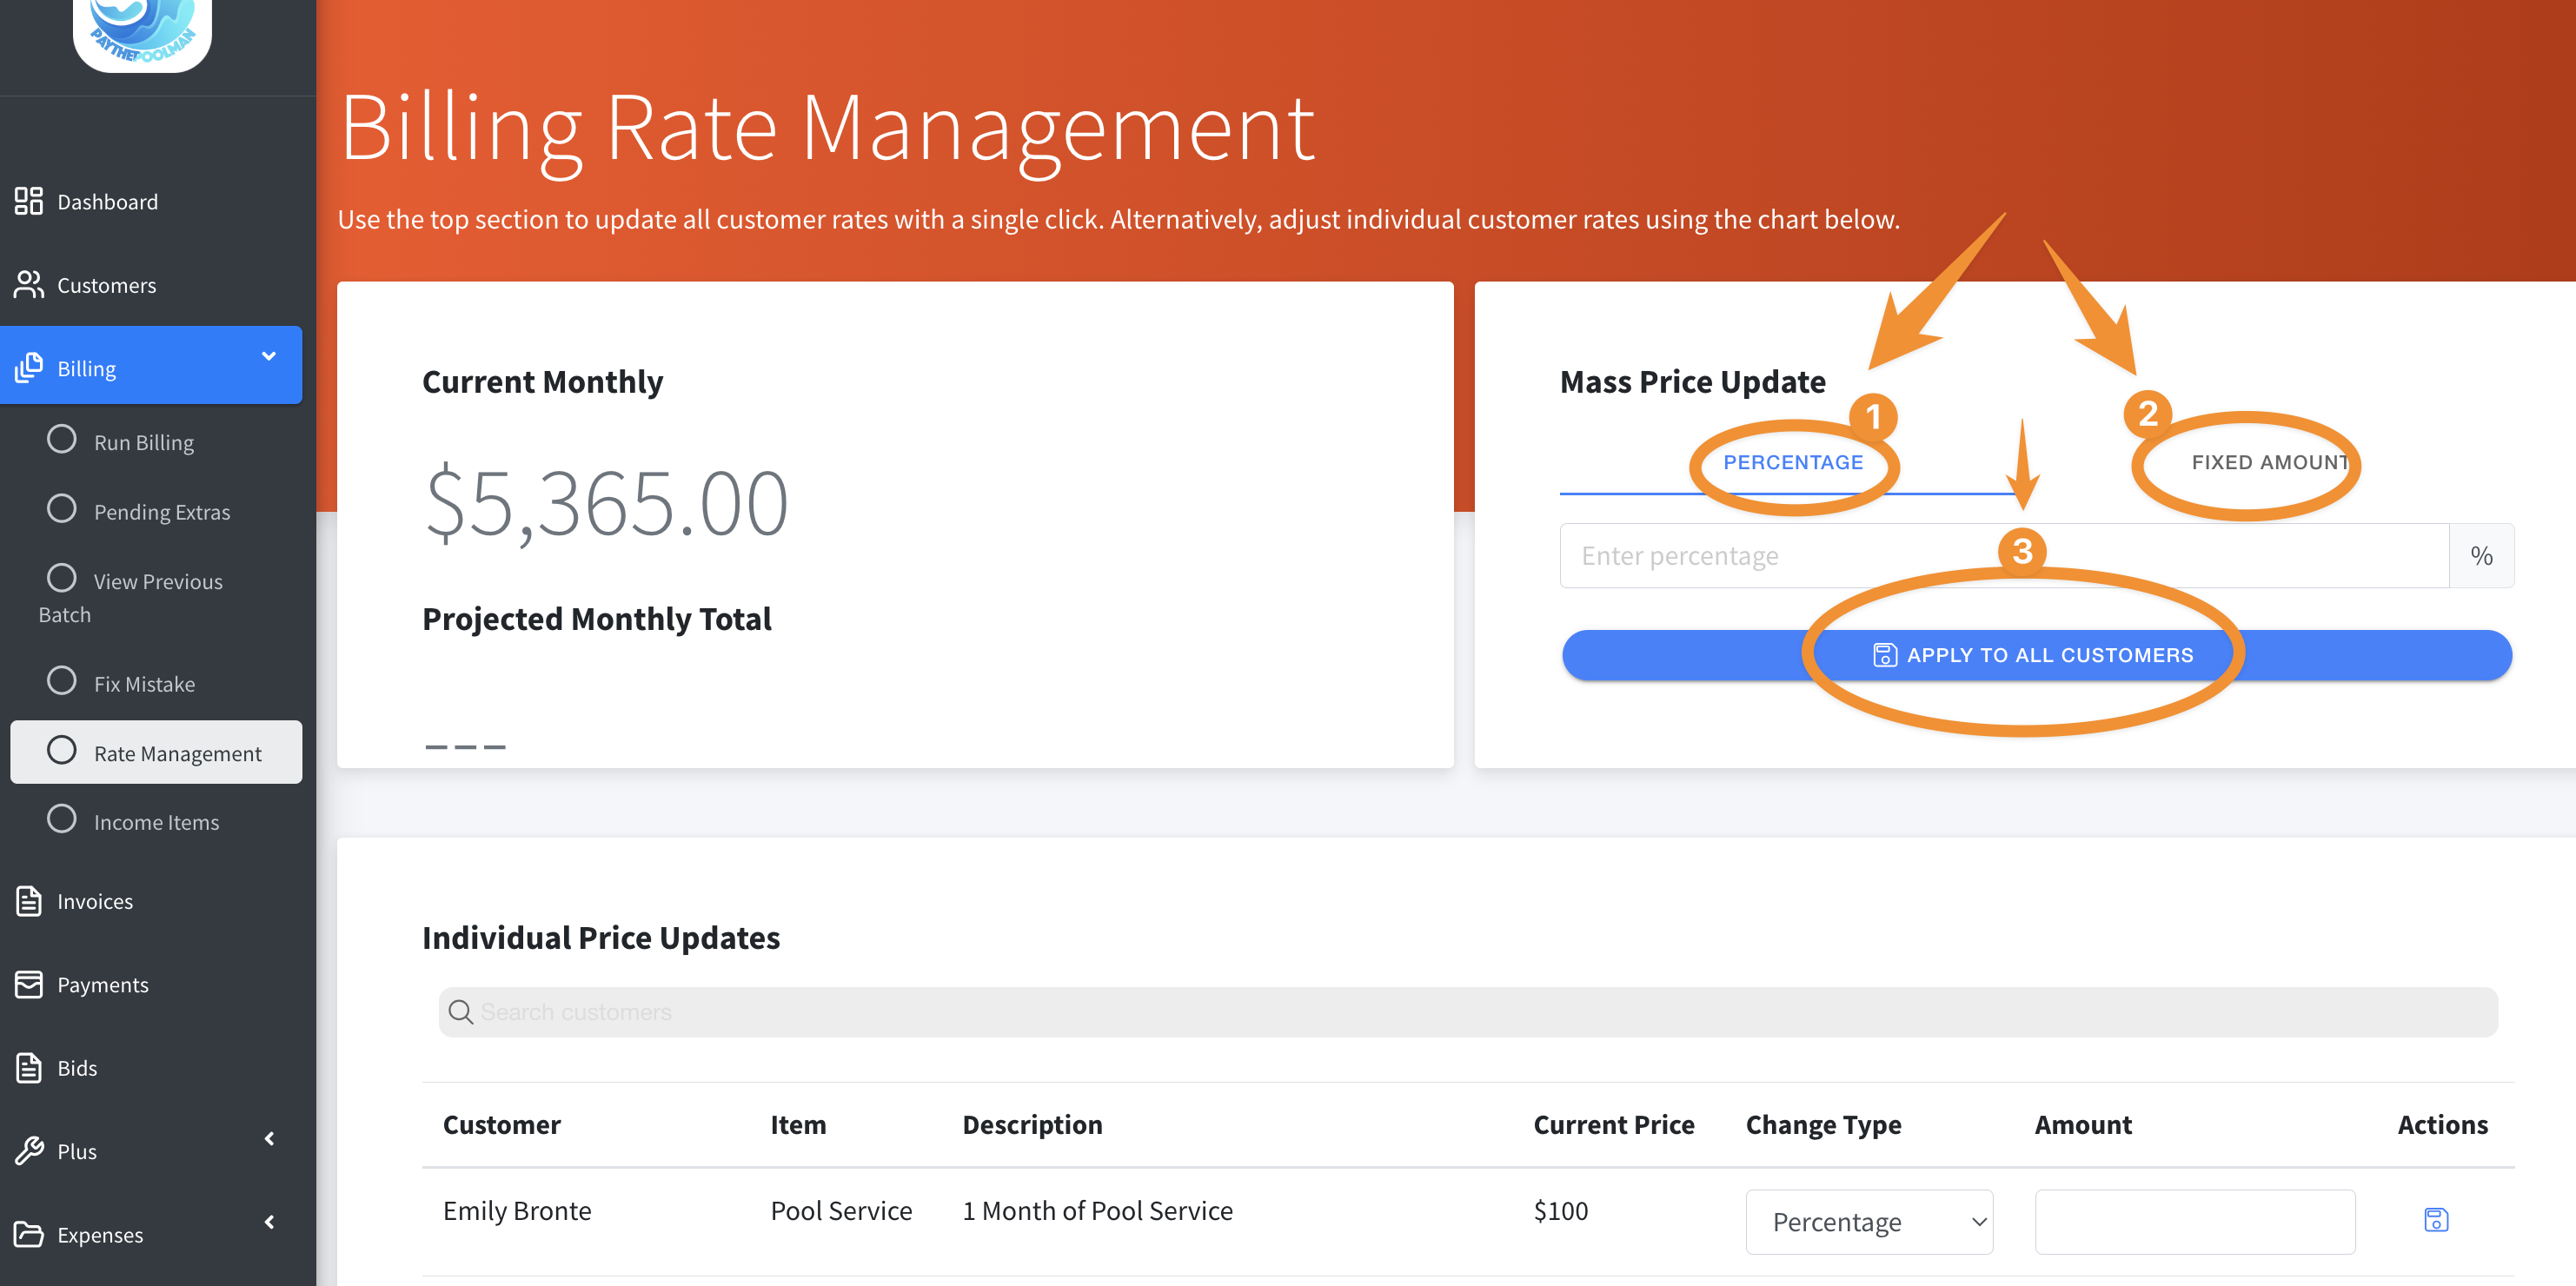Viewport: 2576px width, 1286px height.
Task: Click the Customers people icon
Action: pyautogui.click(x=28, y=285)
